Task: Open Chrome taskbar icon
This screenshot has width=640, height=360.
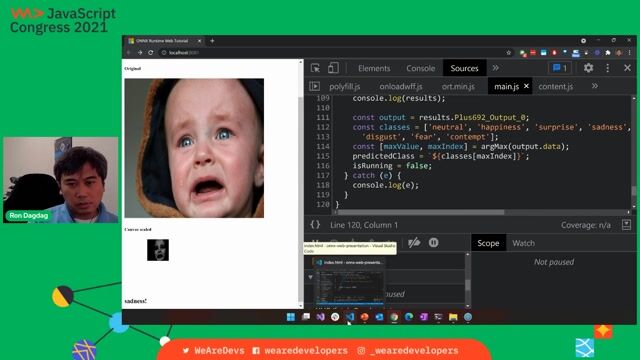Action: pyautogui.click(x=394, y=317)
